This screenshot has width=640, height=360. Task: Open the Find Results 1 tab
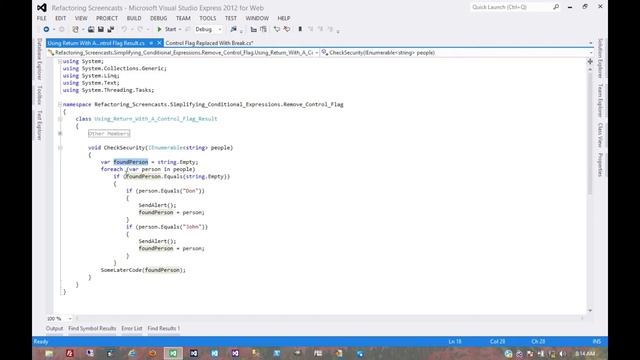[x=164, y=328]
